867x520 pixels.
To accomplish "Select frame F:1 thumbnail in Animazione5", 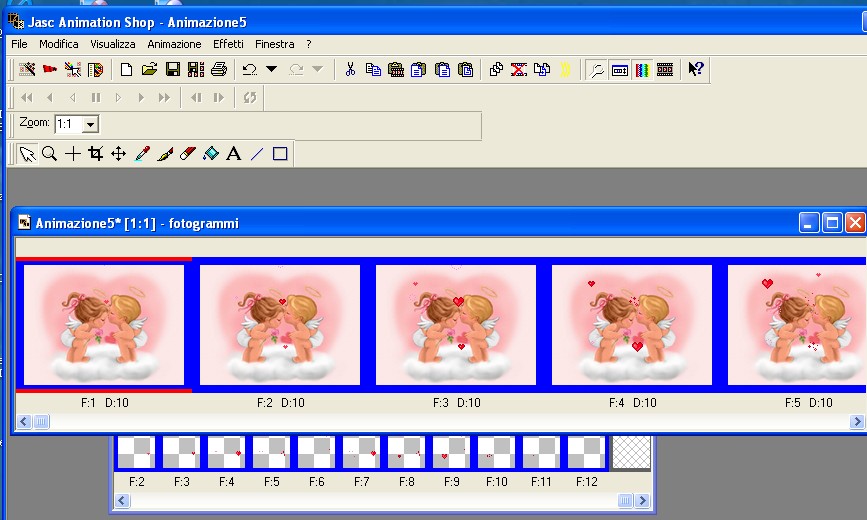I will [104, 325].
